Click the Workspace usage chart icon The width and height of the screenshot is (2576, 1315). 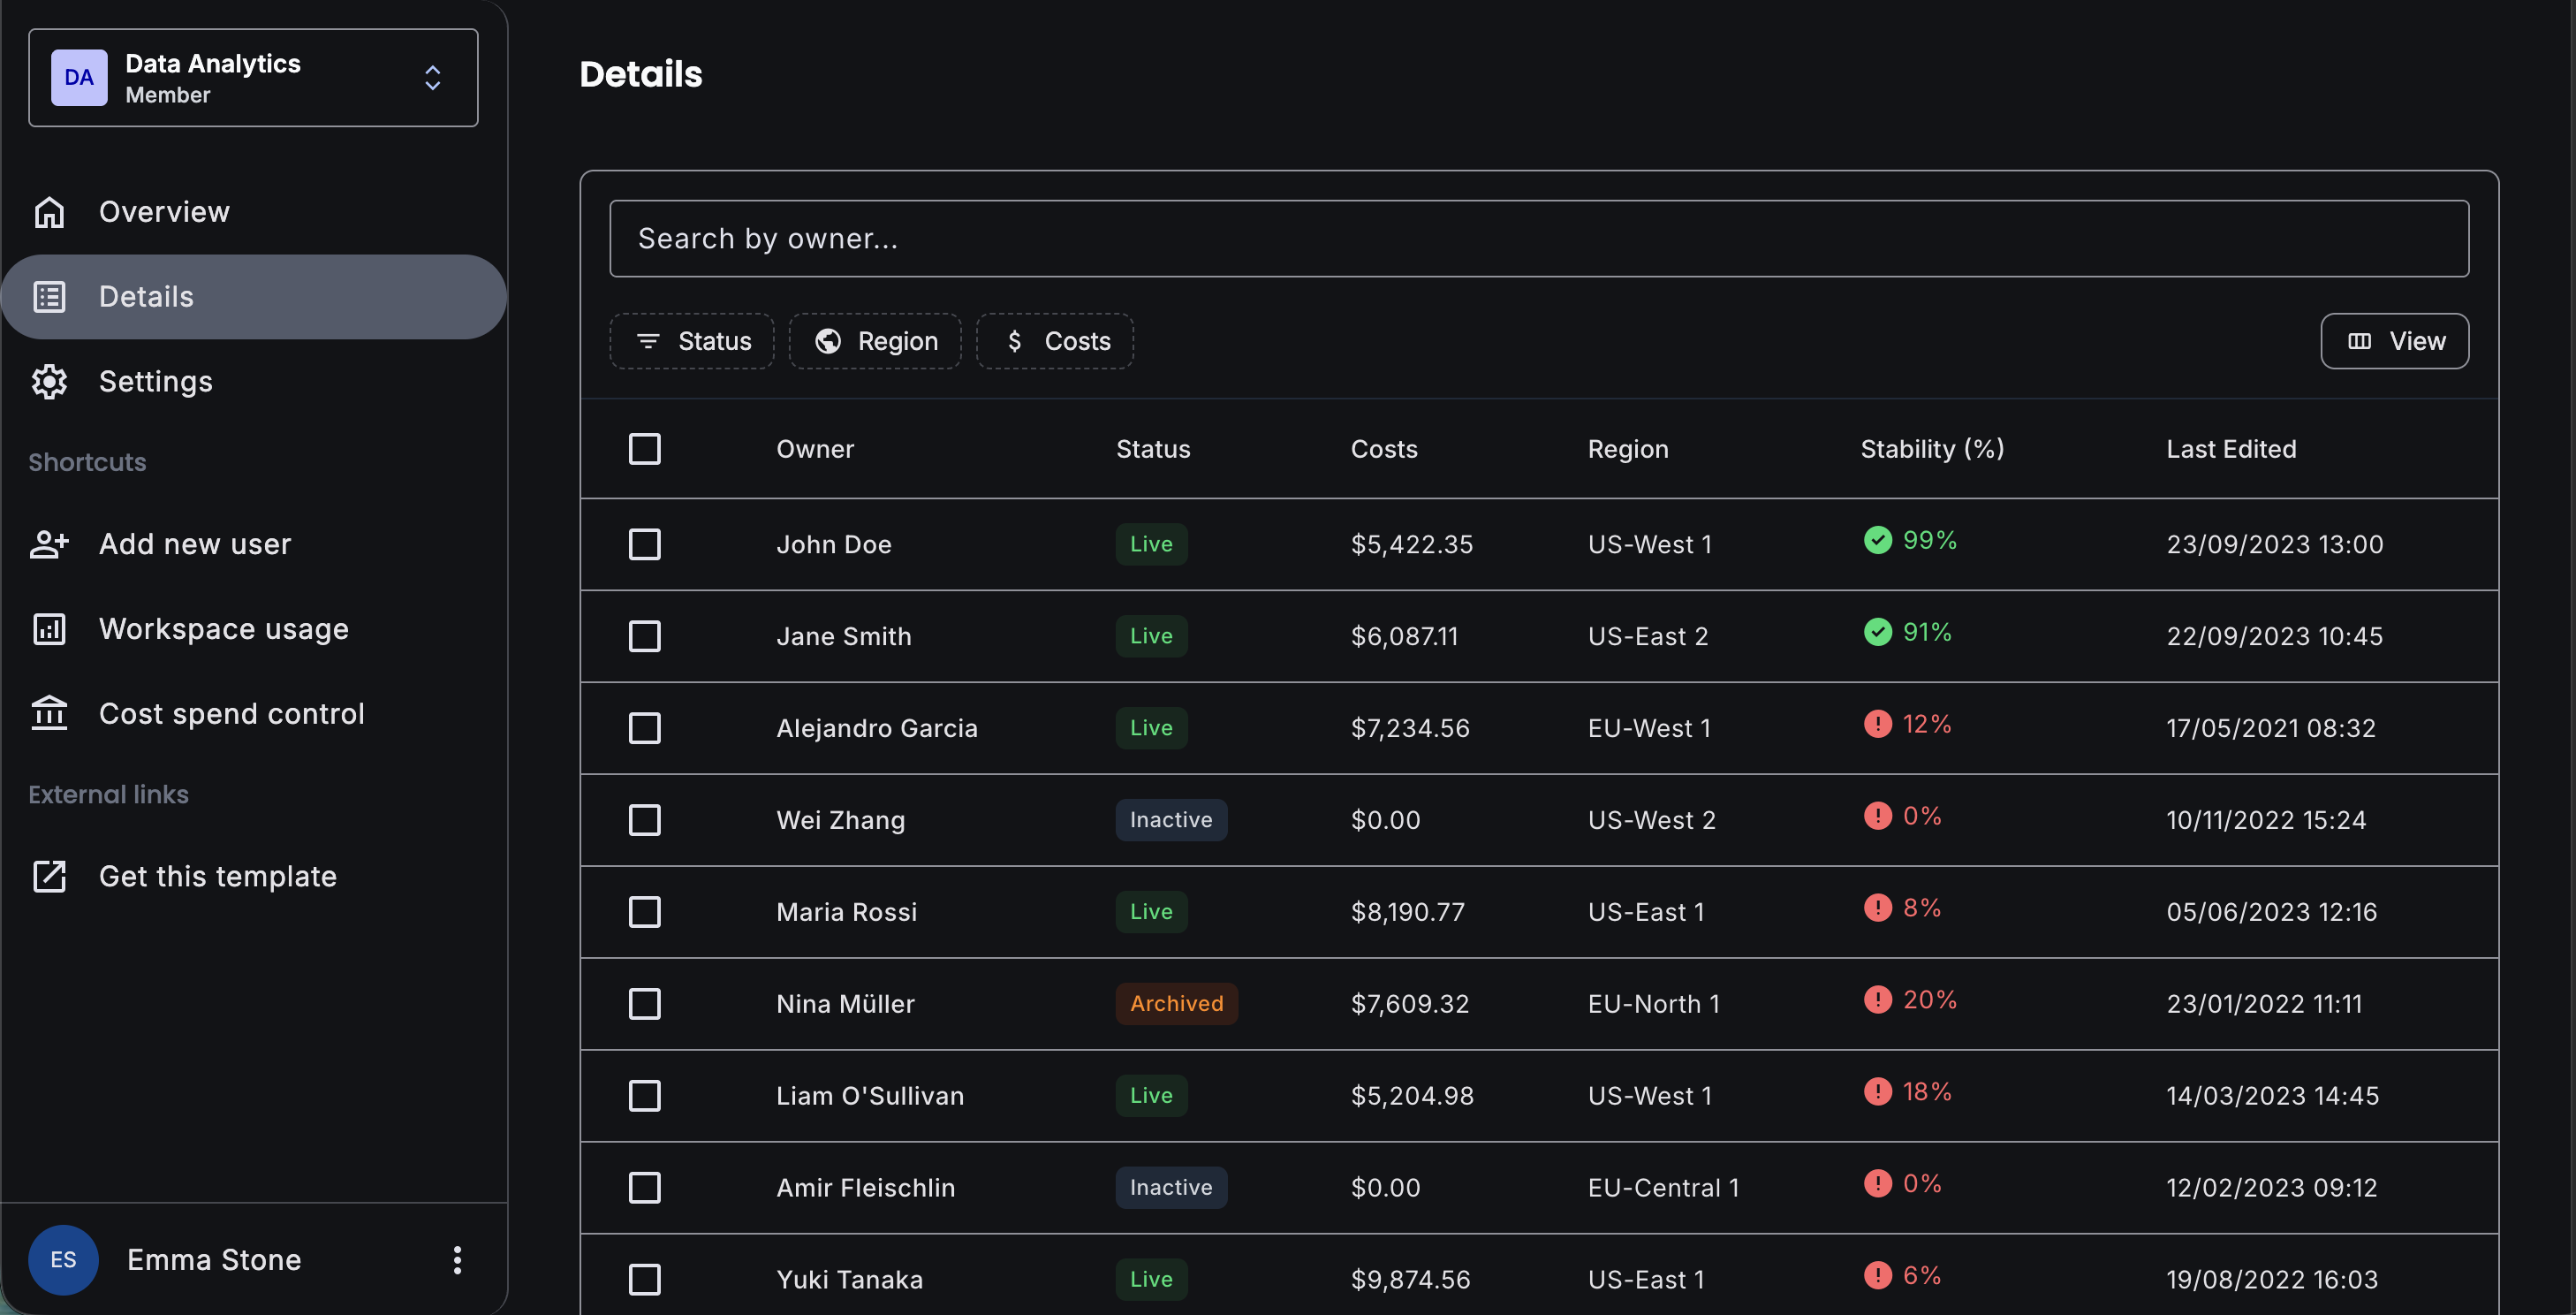coord(49,629)
